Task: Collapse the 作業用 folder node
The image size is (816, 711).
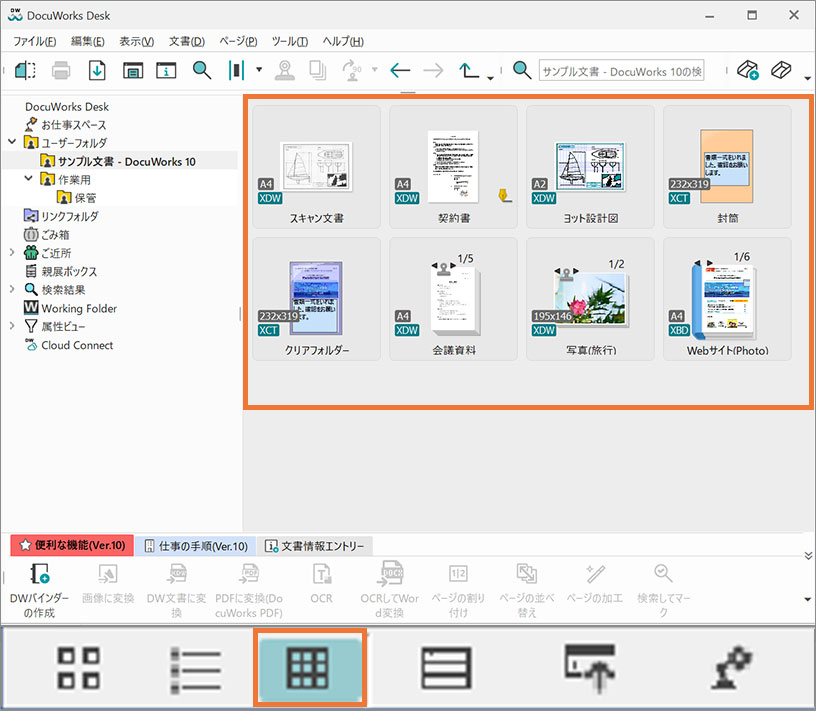Action: 29,179
